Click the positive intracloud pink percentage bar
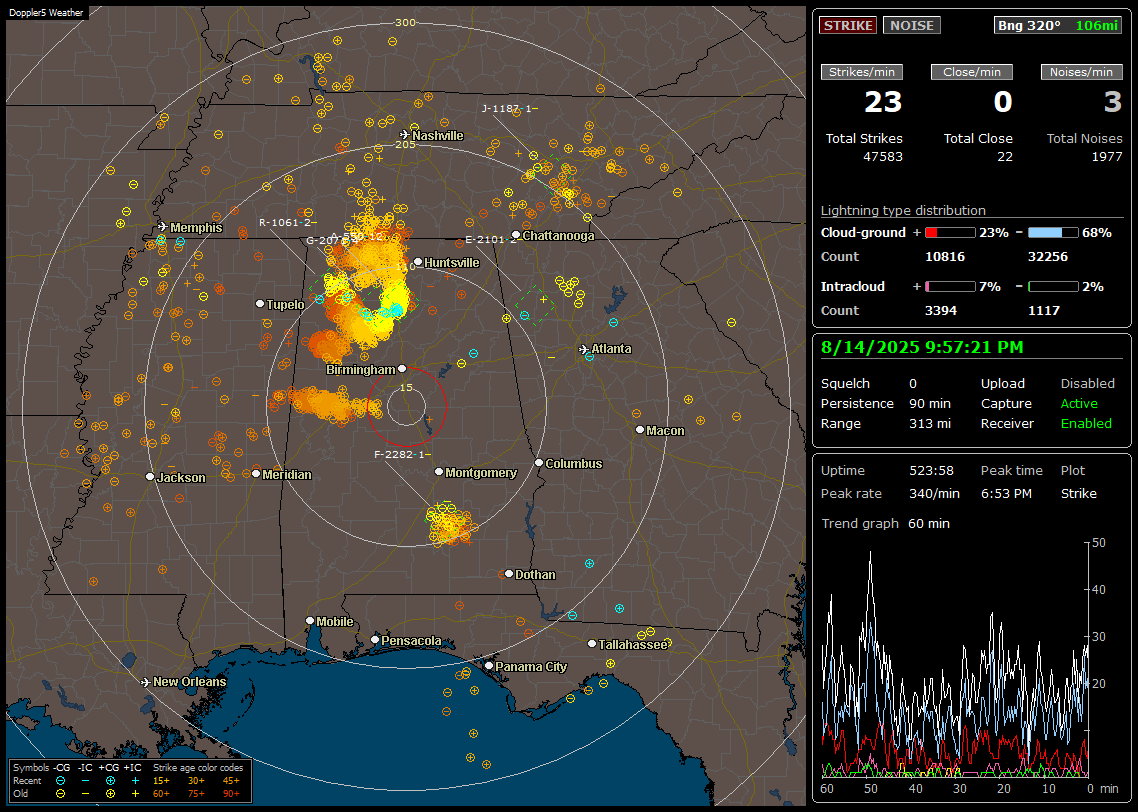The height and width of the screenshot is (812, 1138). (x=949, y=287)
